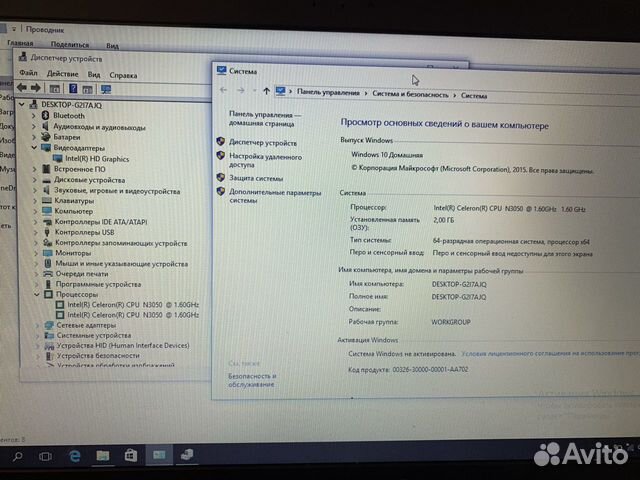Select the Батареи category icon
640x480 pixels.
(x=46, y=137)
